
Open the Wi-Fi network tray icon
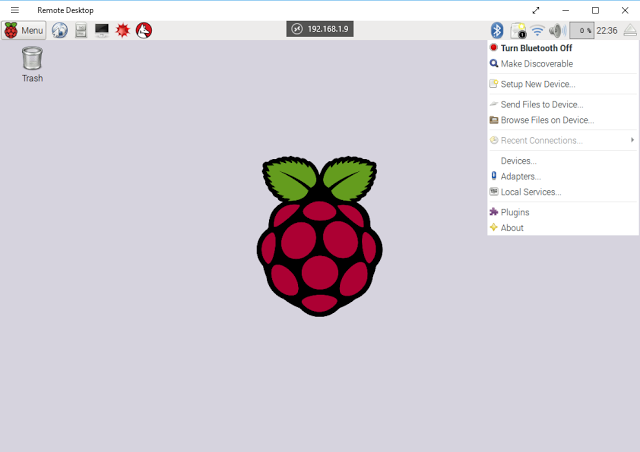(537, 30)
